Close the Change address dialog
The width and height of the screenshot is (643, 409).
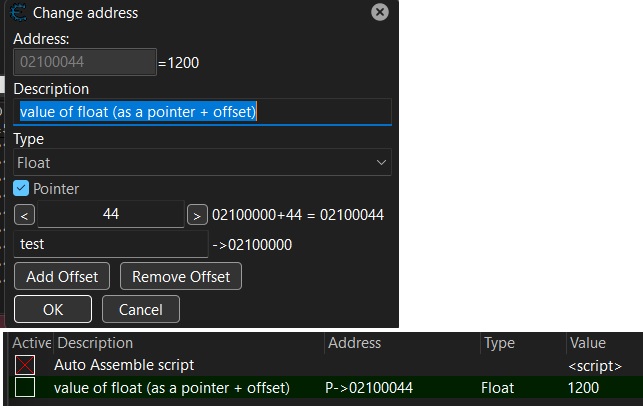(x=379, y=13)
